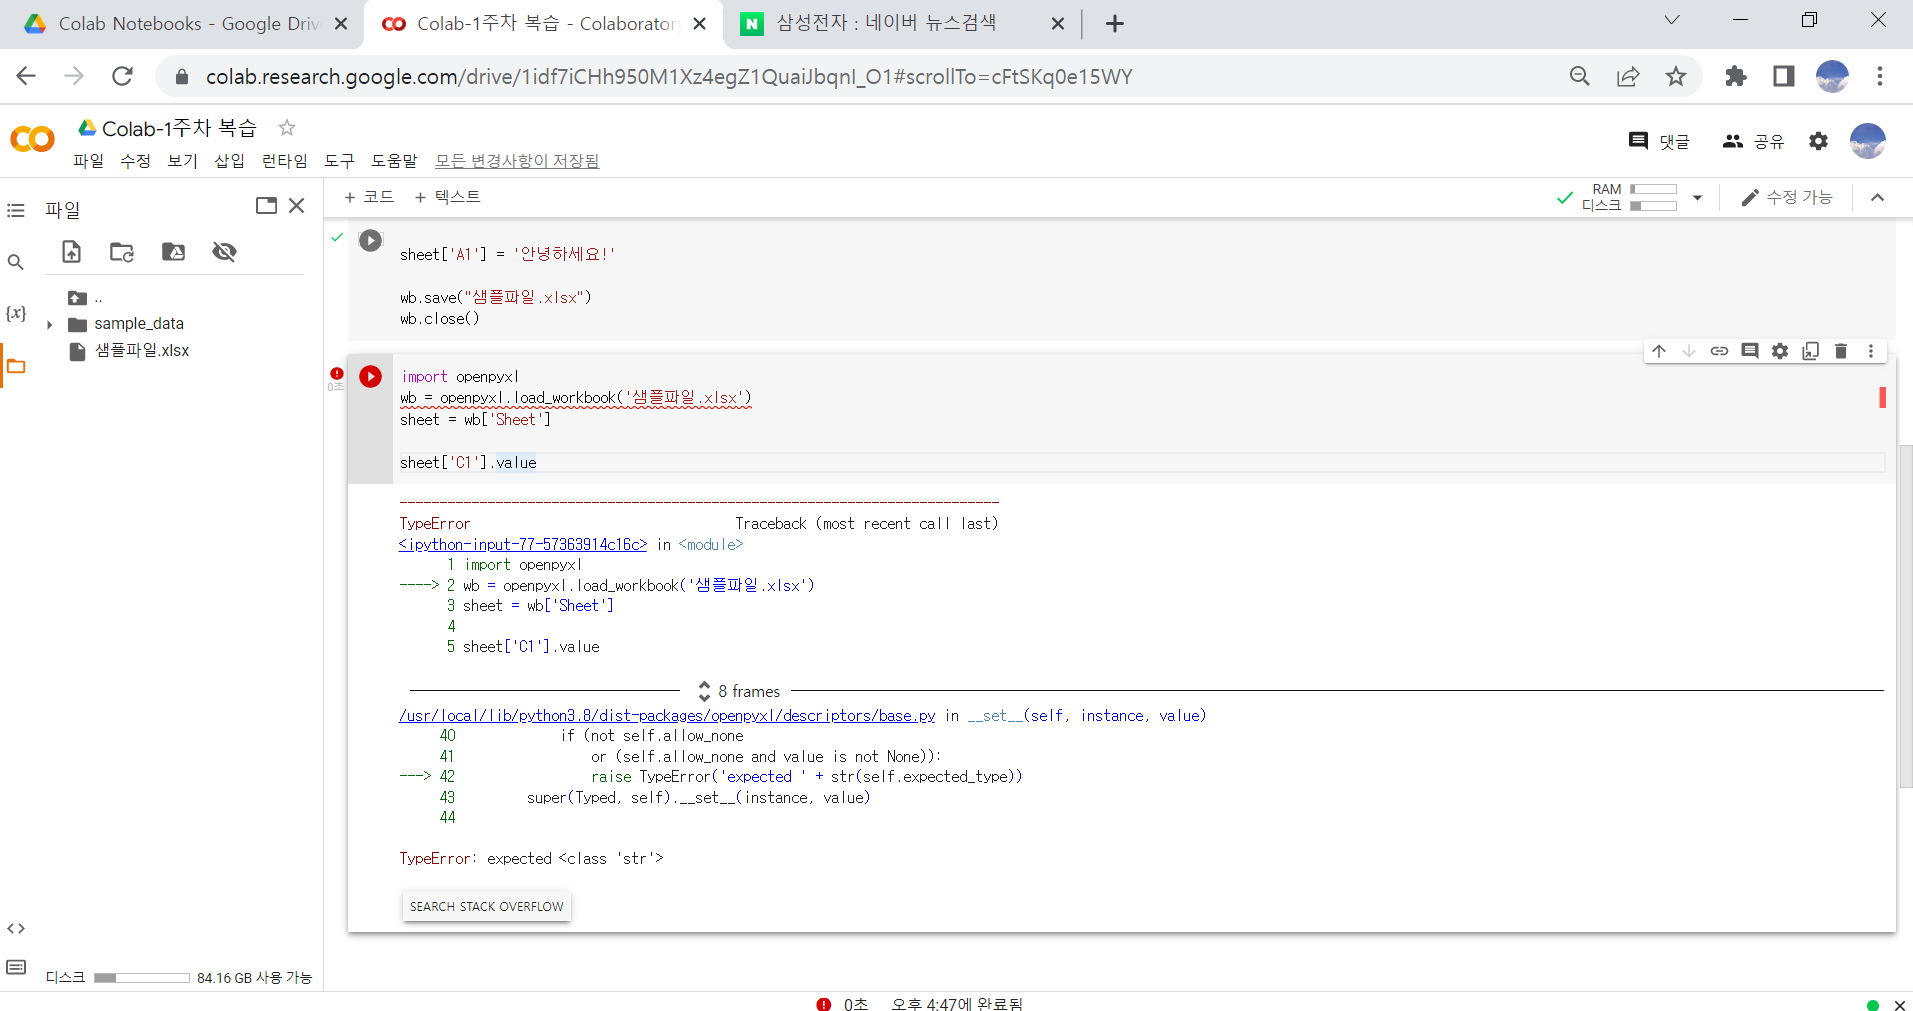
Task: Add comment to cell icon
Action: pyautogui.click(x=1750, y=351)
